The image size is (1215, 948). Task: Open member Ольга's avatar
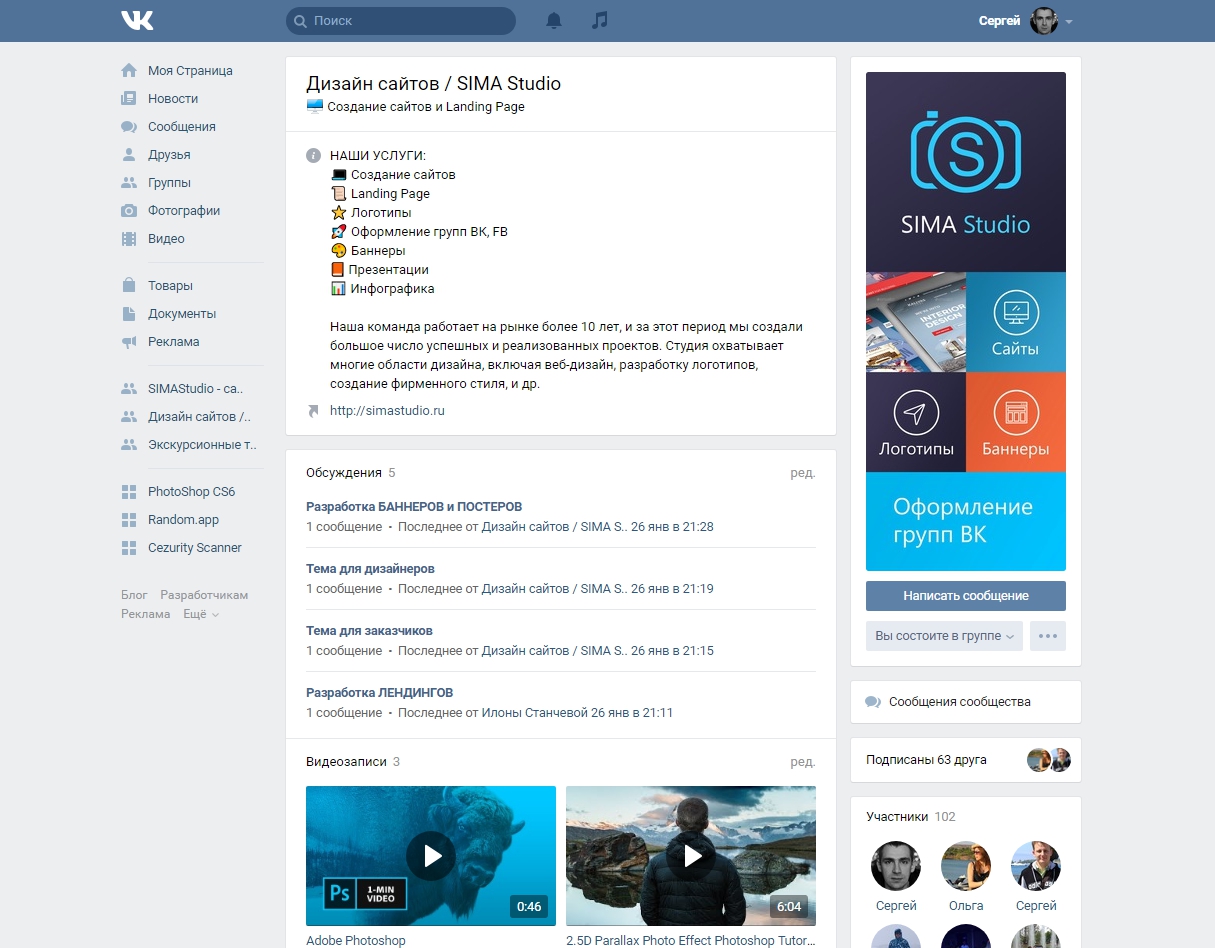click(x=966, y=866)
